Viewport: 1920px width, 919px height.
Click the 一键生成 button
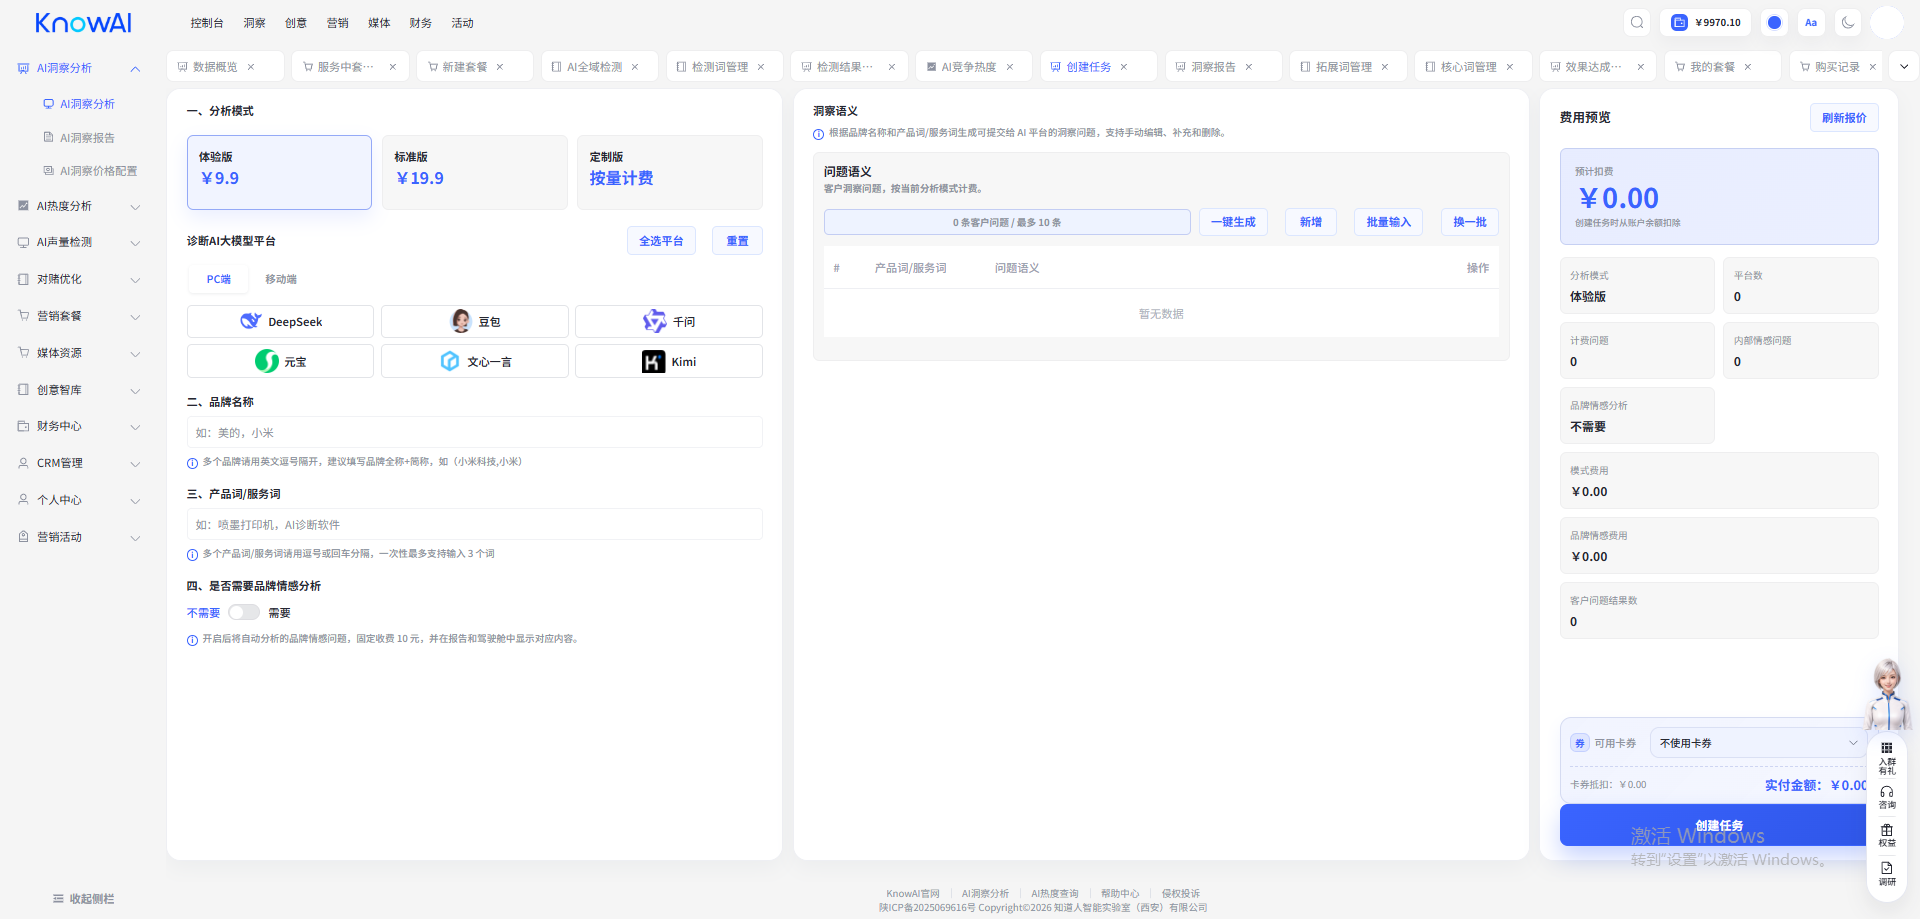(1233, 222)
